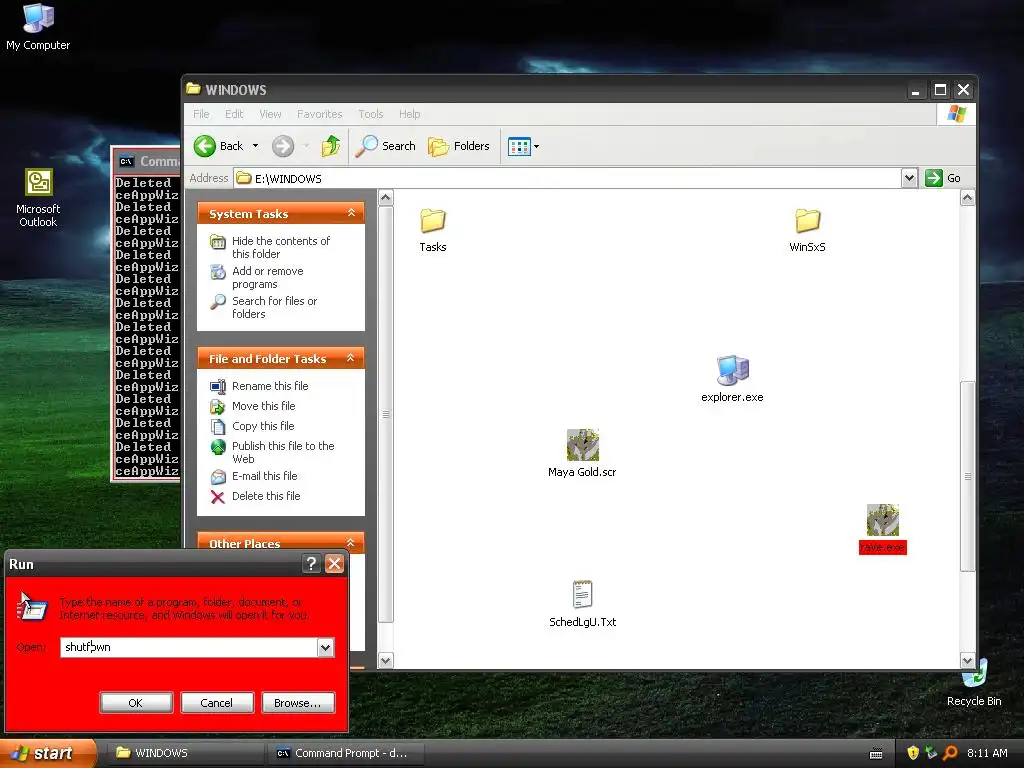Click the on-screen keyboard icon in taskbar
The width and height of the screenshot is (1024, 768).
tap(876, 754)
